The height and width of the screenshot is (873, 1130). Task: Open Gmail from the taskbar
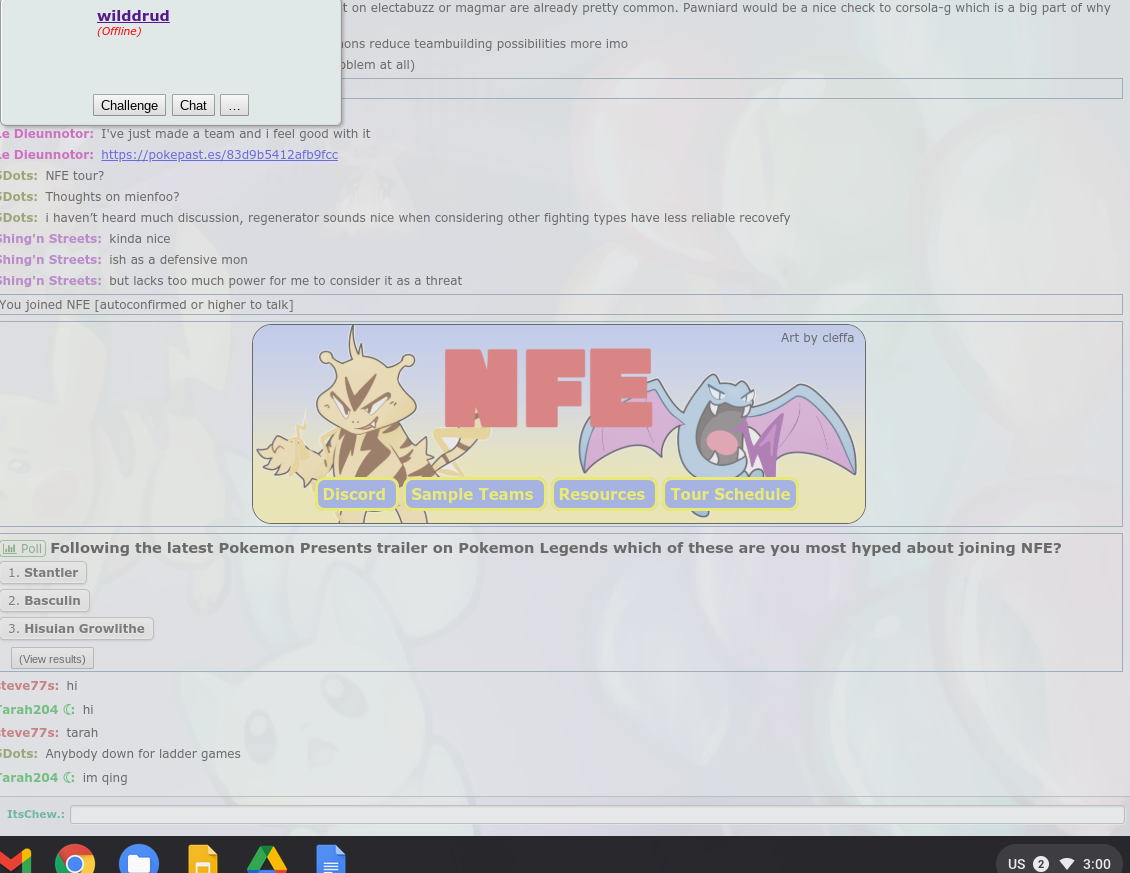pyautogui.click(x=14, y=861)
